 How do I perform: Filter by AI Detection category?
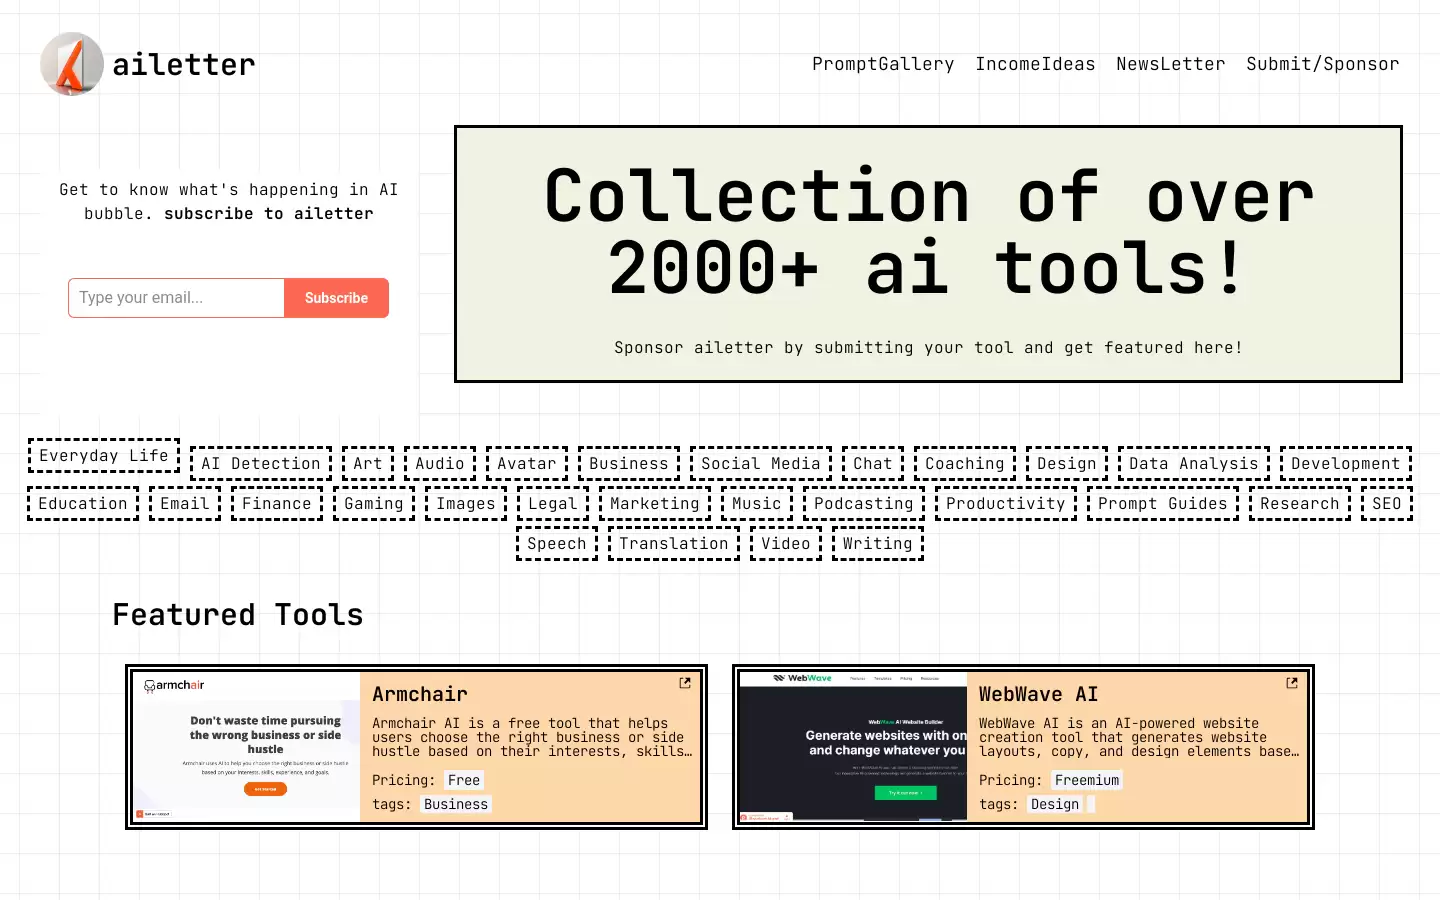click(x=261, y=463)
